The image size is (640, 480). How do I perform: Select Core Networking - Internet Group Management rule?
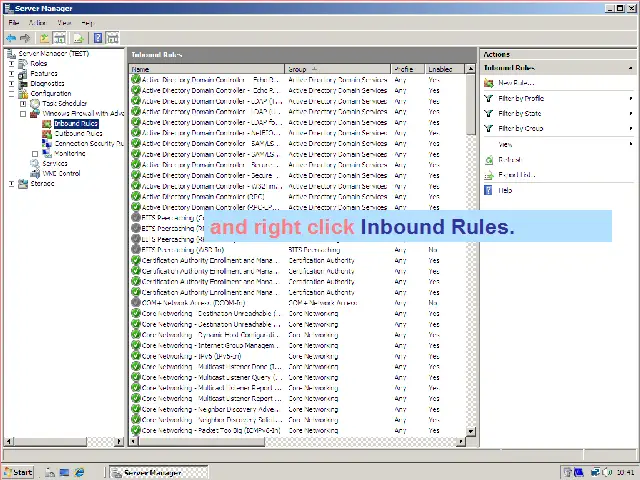298,346
